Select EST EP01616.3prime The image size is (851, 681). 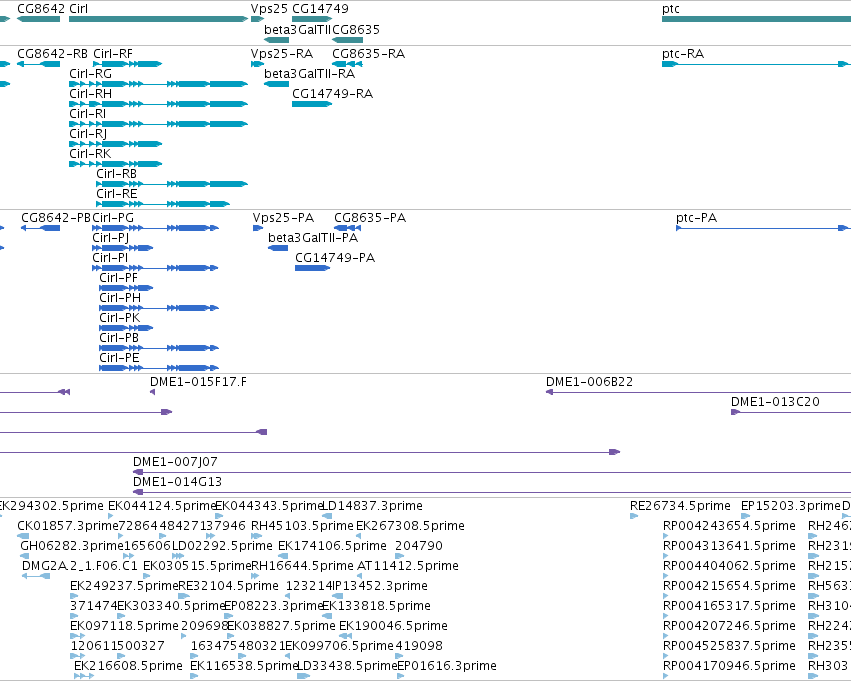pyautogui.click(x=447, y=666)
